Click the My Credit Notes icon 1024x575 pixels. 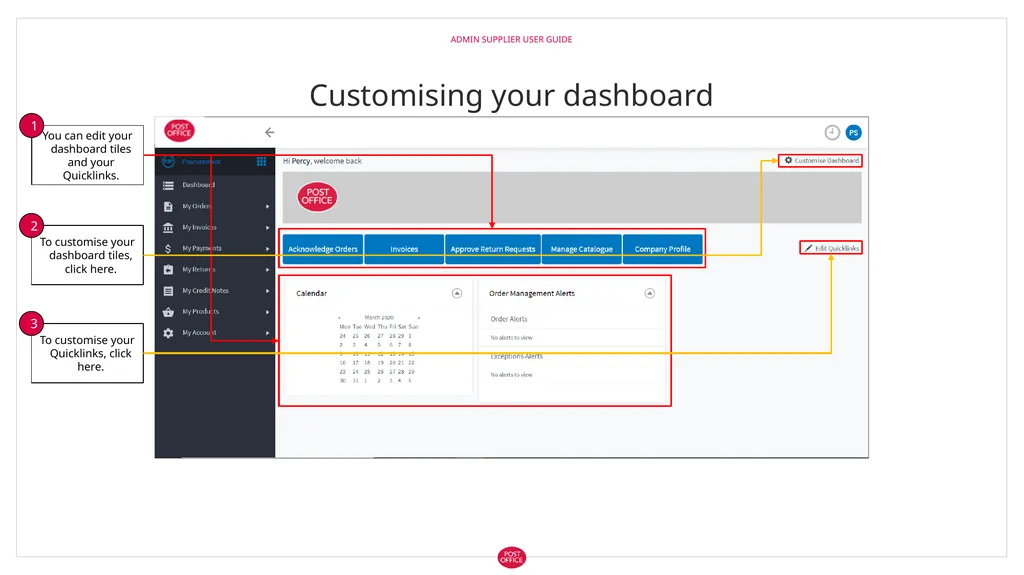168,291
